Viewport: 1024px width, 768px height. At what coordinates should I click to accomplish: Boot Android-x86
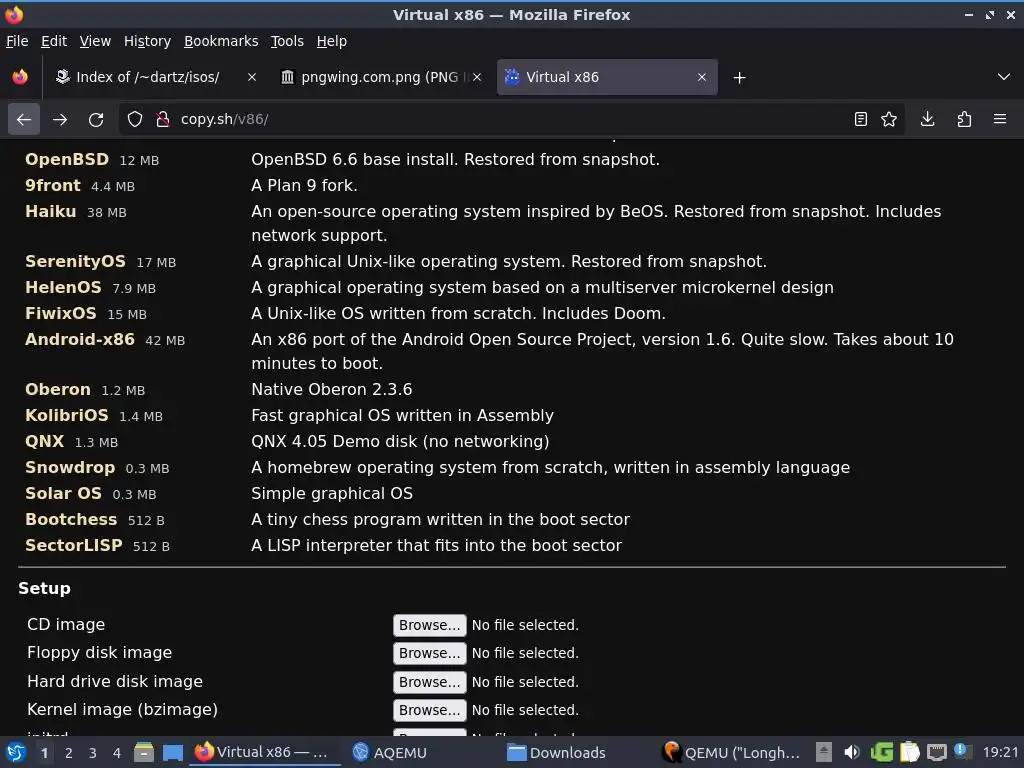80,340
